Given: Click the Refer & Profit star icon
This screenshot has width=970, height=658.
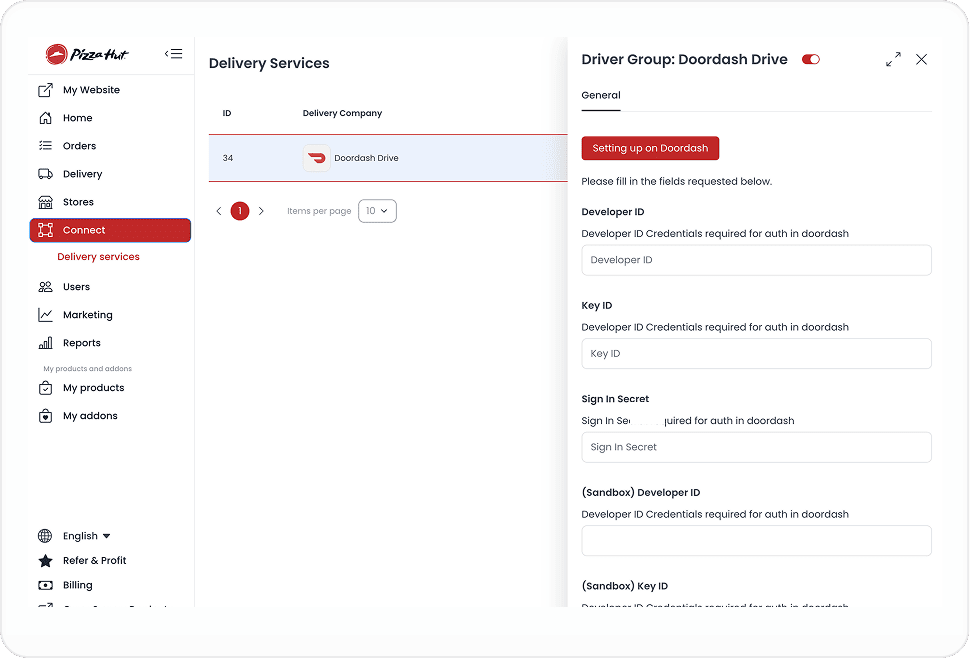Looking at the screenshot, I should point(45,560).
